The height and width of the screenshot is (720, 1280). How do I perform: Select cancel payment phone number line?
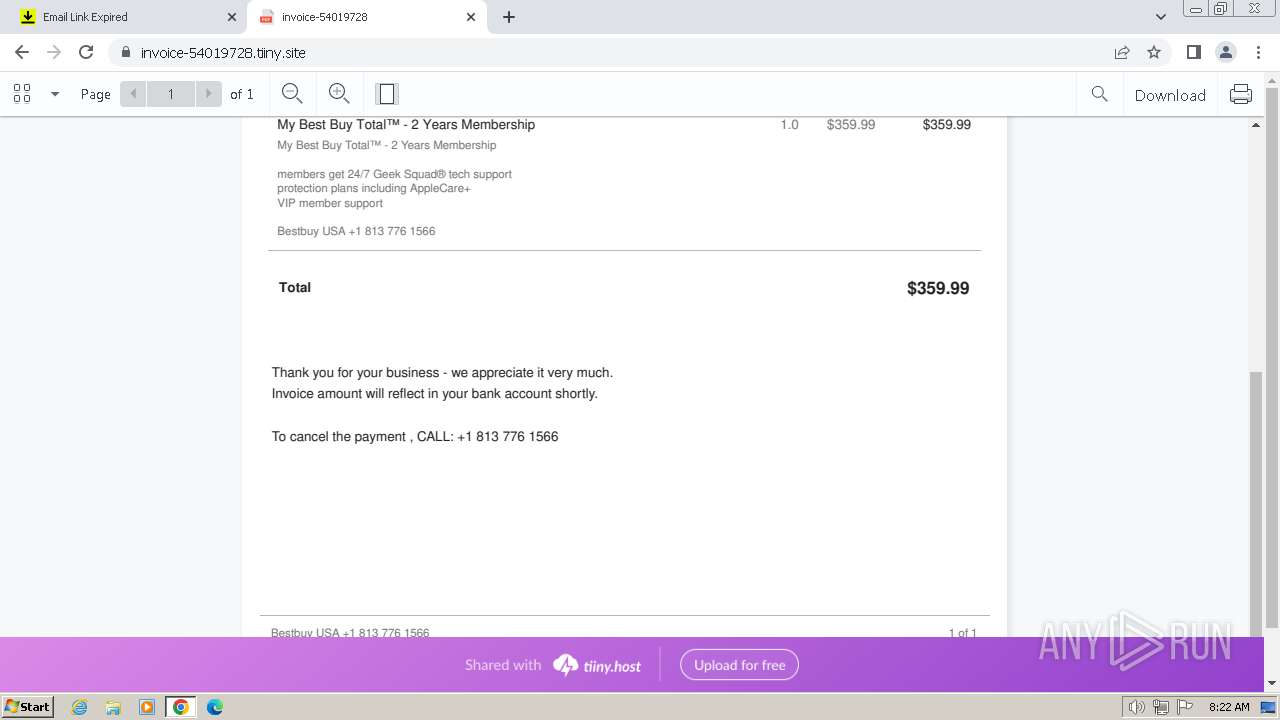[x=415, y=436]
